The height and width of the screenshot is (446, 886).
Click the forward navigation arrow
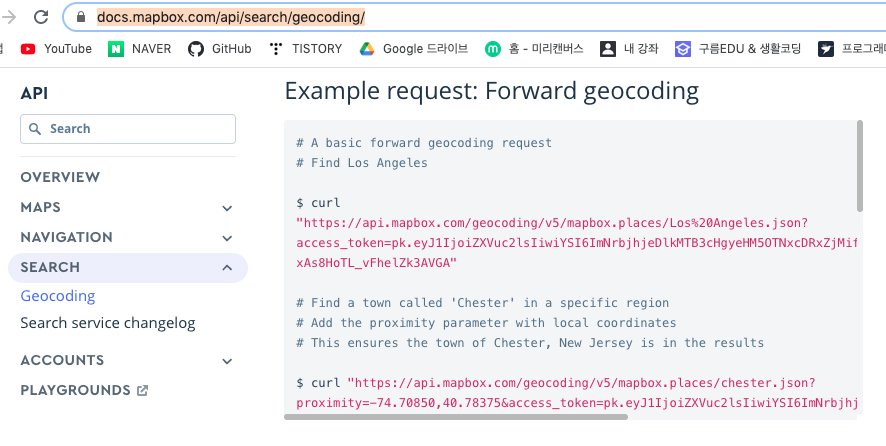click(x=9, y=17)
